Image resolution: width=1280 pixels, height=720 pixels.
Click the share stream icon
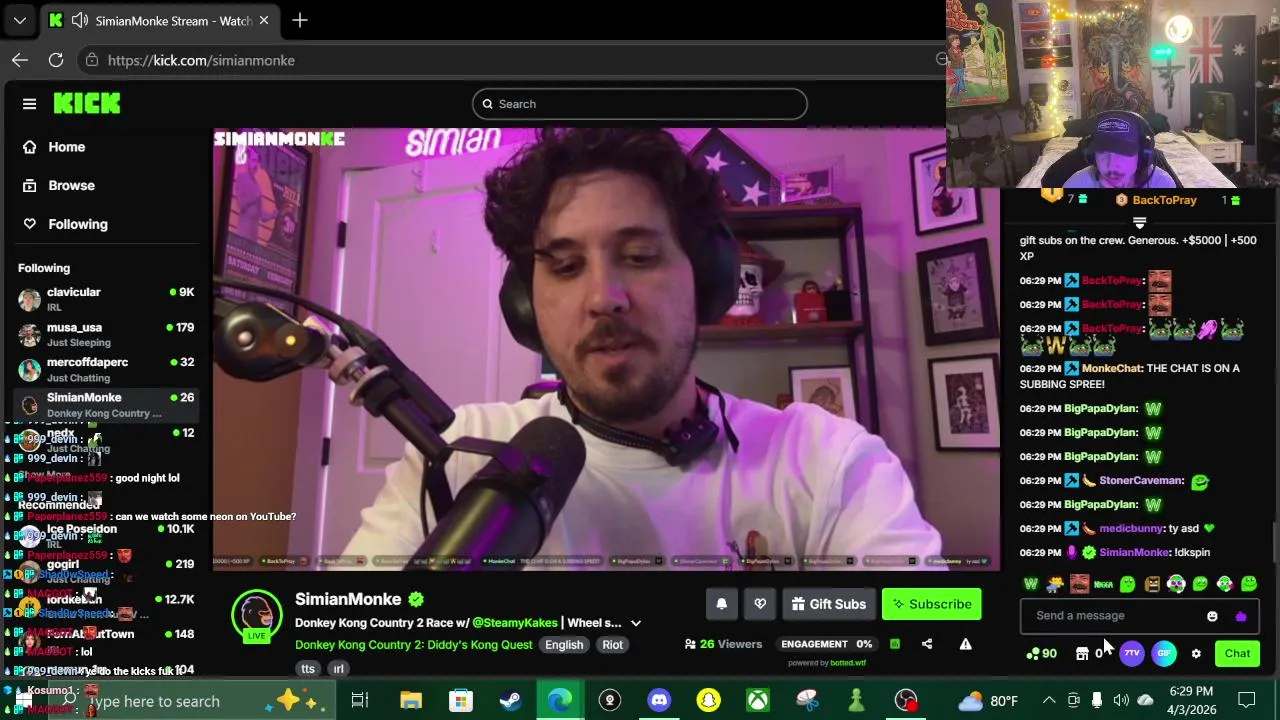(927, 644)
